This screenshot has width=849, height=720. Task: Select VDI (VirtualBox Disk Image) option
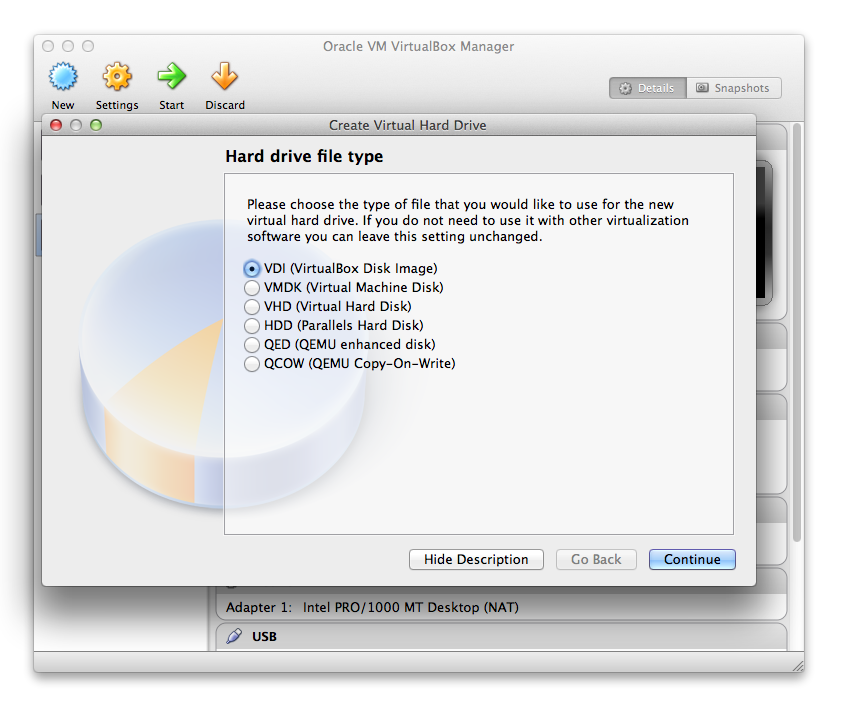[252, 269]
